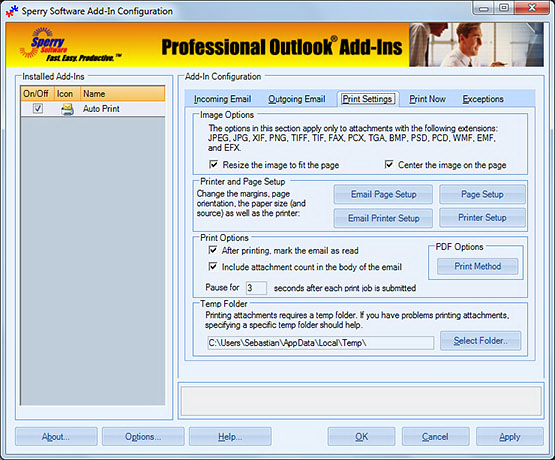Click the Auto Print printer icon
This screenshot has height=460, width=555.
pyautogui.click(x=67, y=109)
